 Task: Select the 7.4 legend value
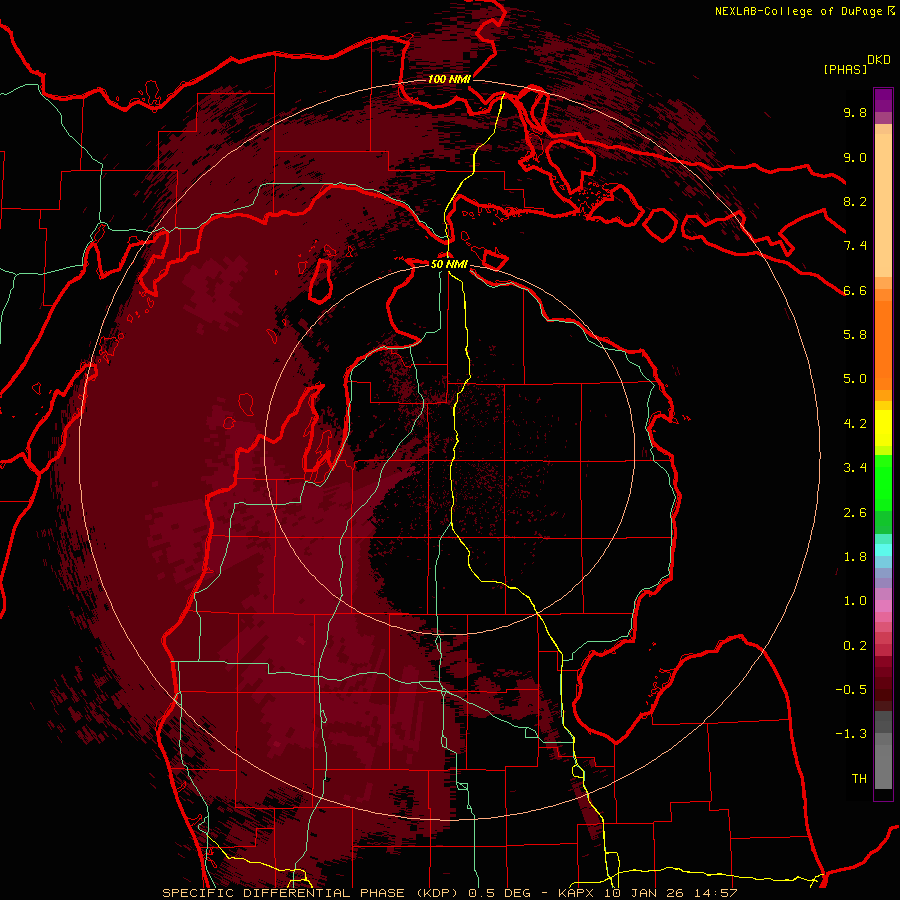[x=855, y=246]
